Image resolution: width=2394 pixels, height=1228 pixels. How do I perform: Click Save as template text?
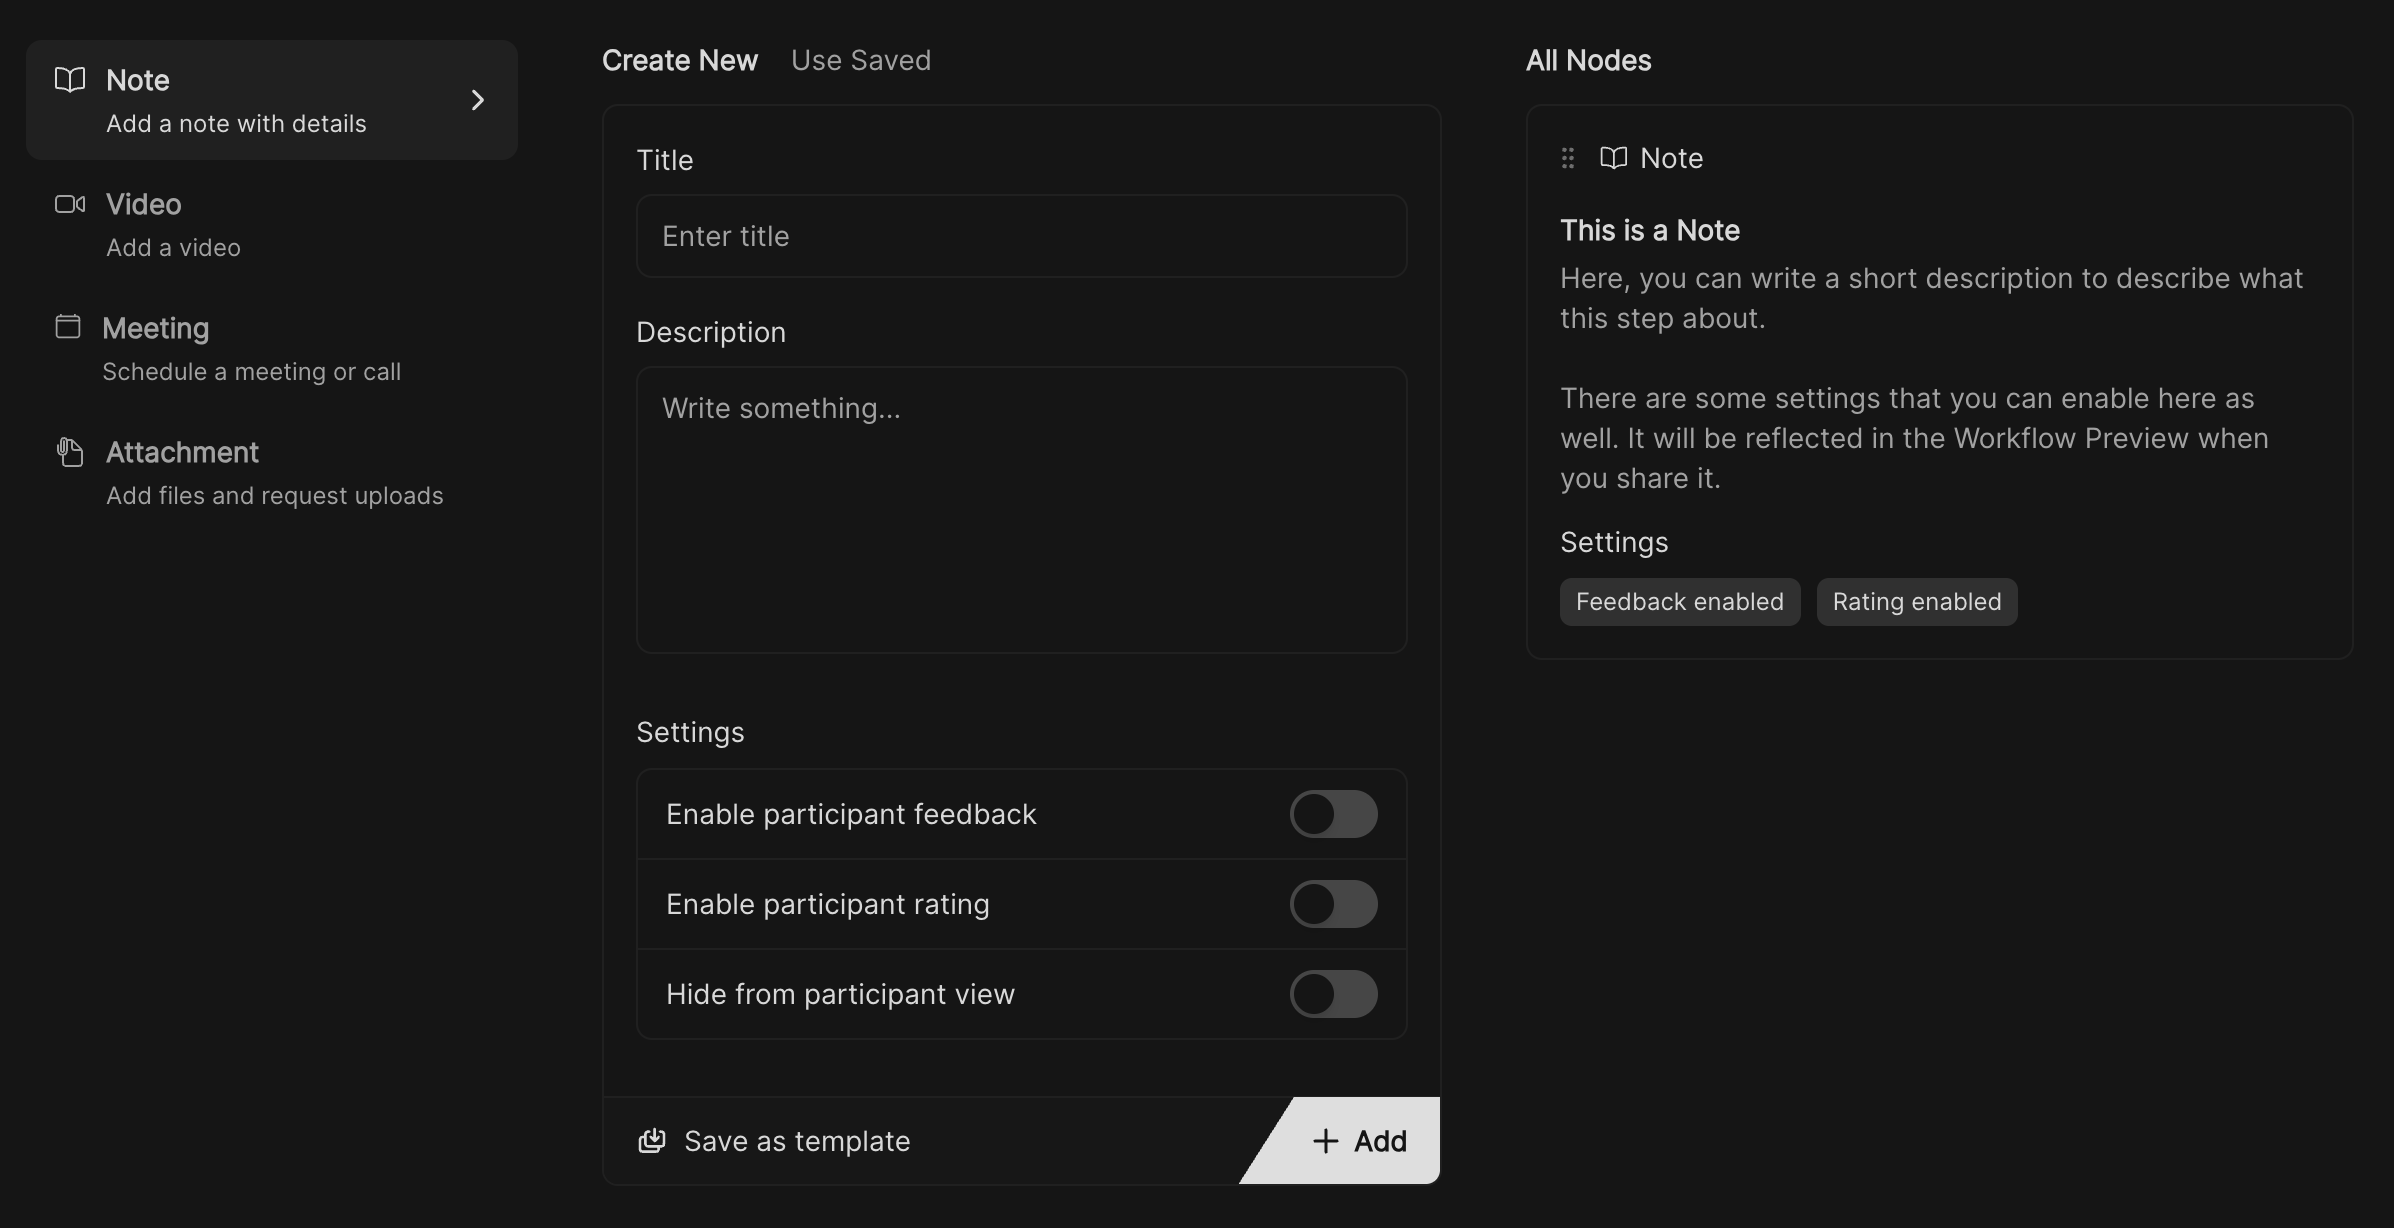point(797,1141)
